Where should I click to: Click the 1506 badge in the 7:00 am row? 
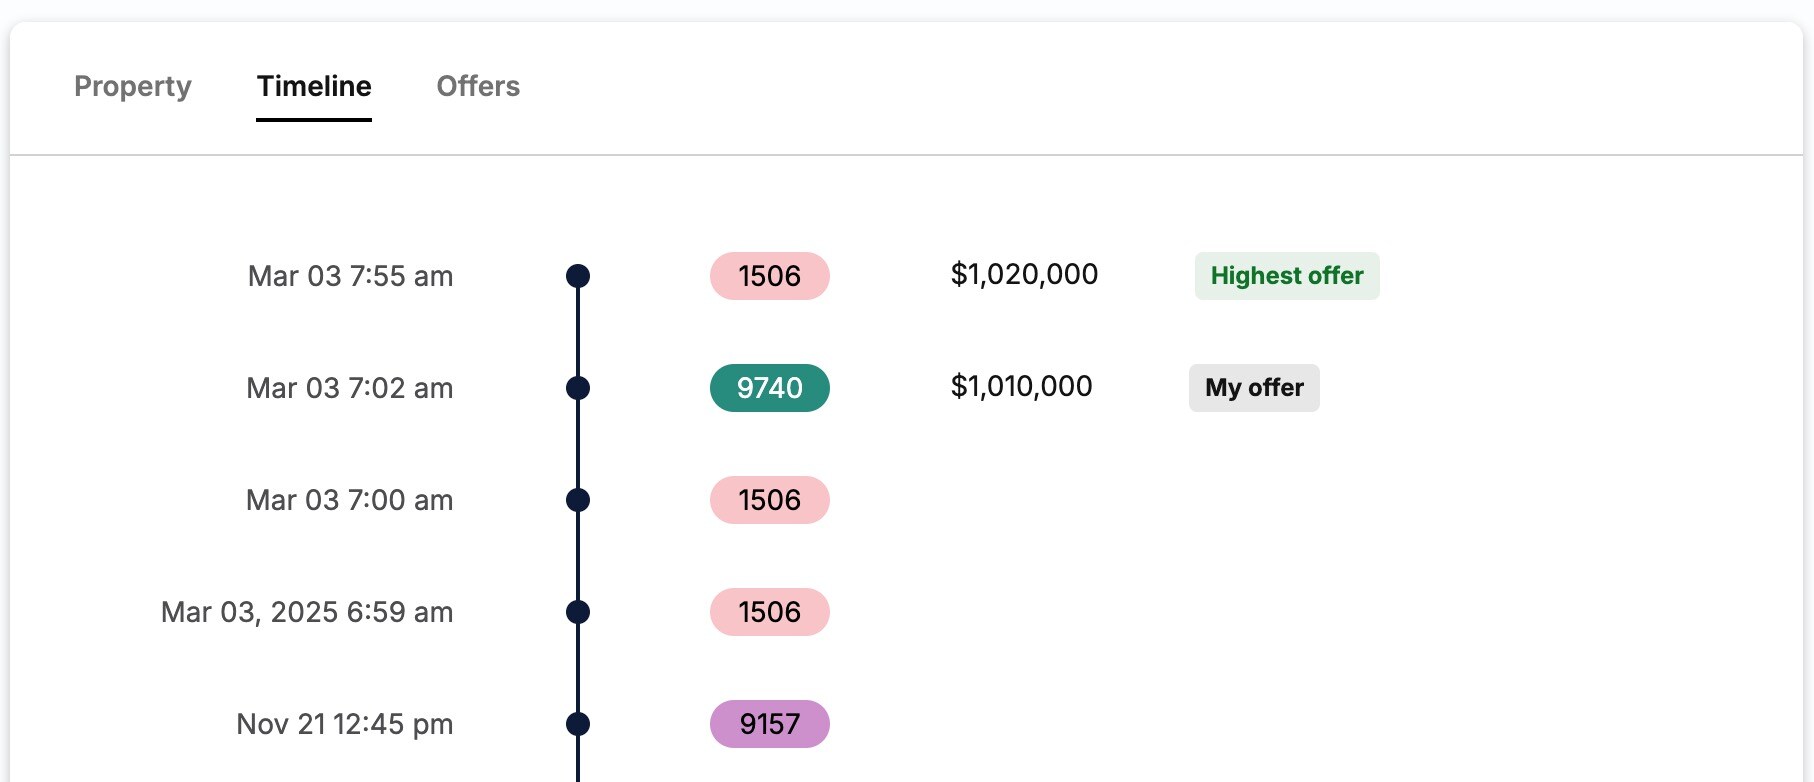click(769, 500)
